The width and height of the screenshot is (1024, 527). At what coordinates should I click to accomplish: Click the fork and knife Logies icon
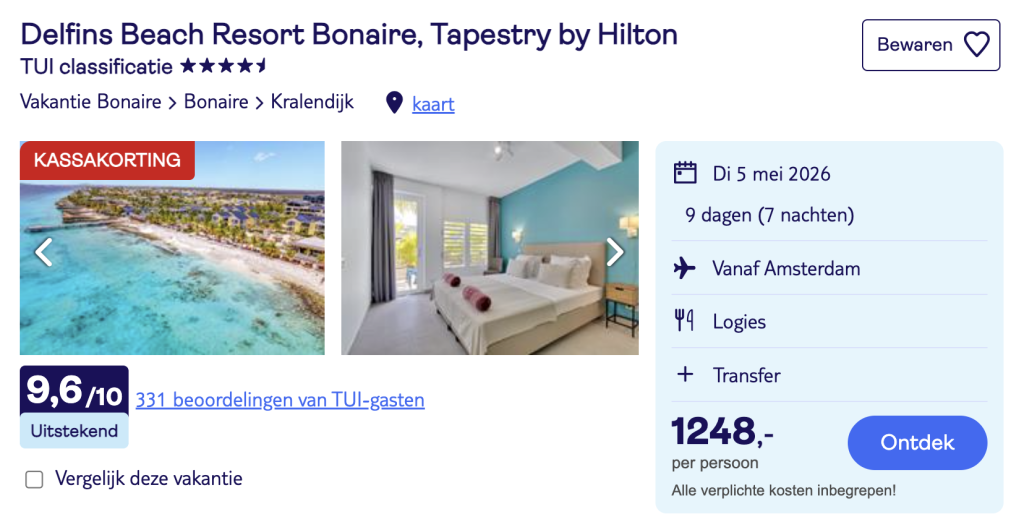coord(685,321)
